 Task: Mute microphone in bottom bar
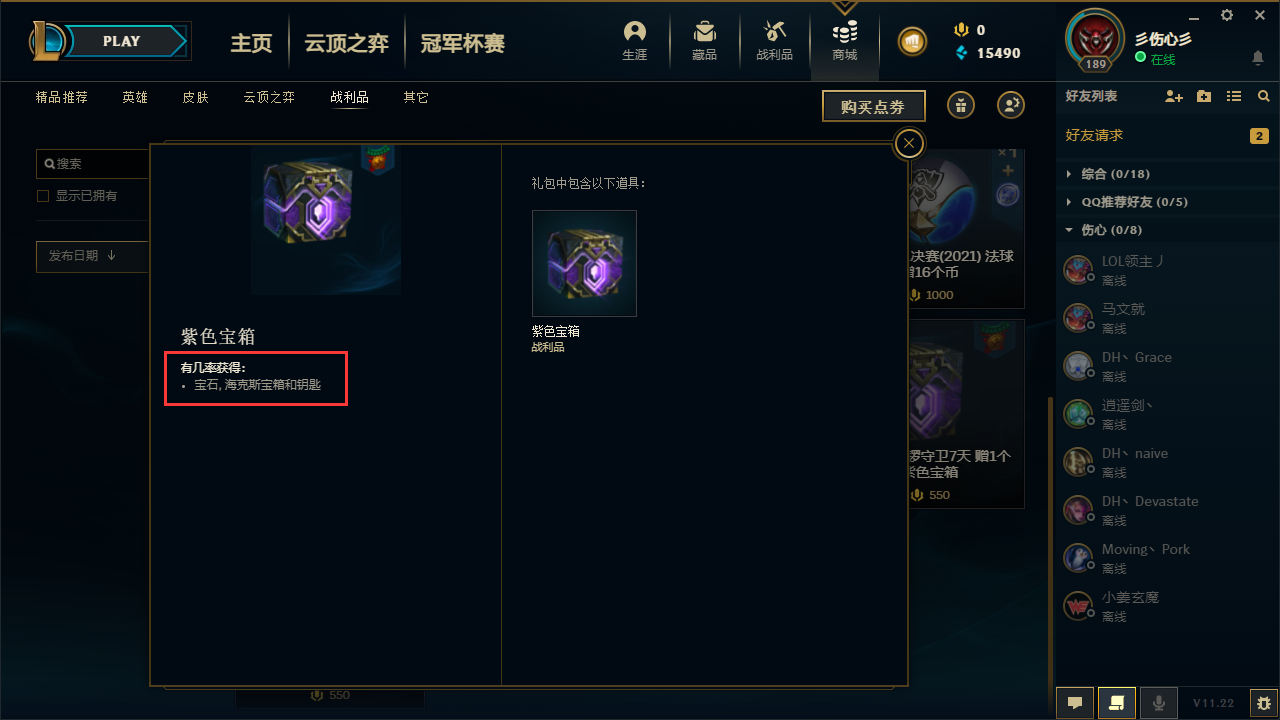(x=1159, y=703)
